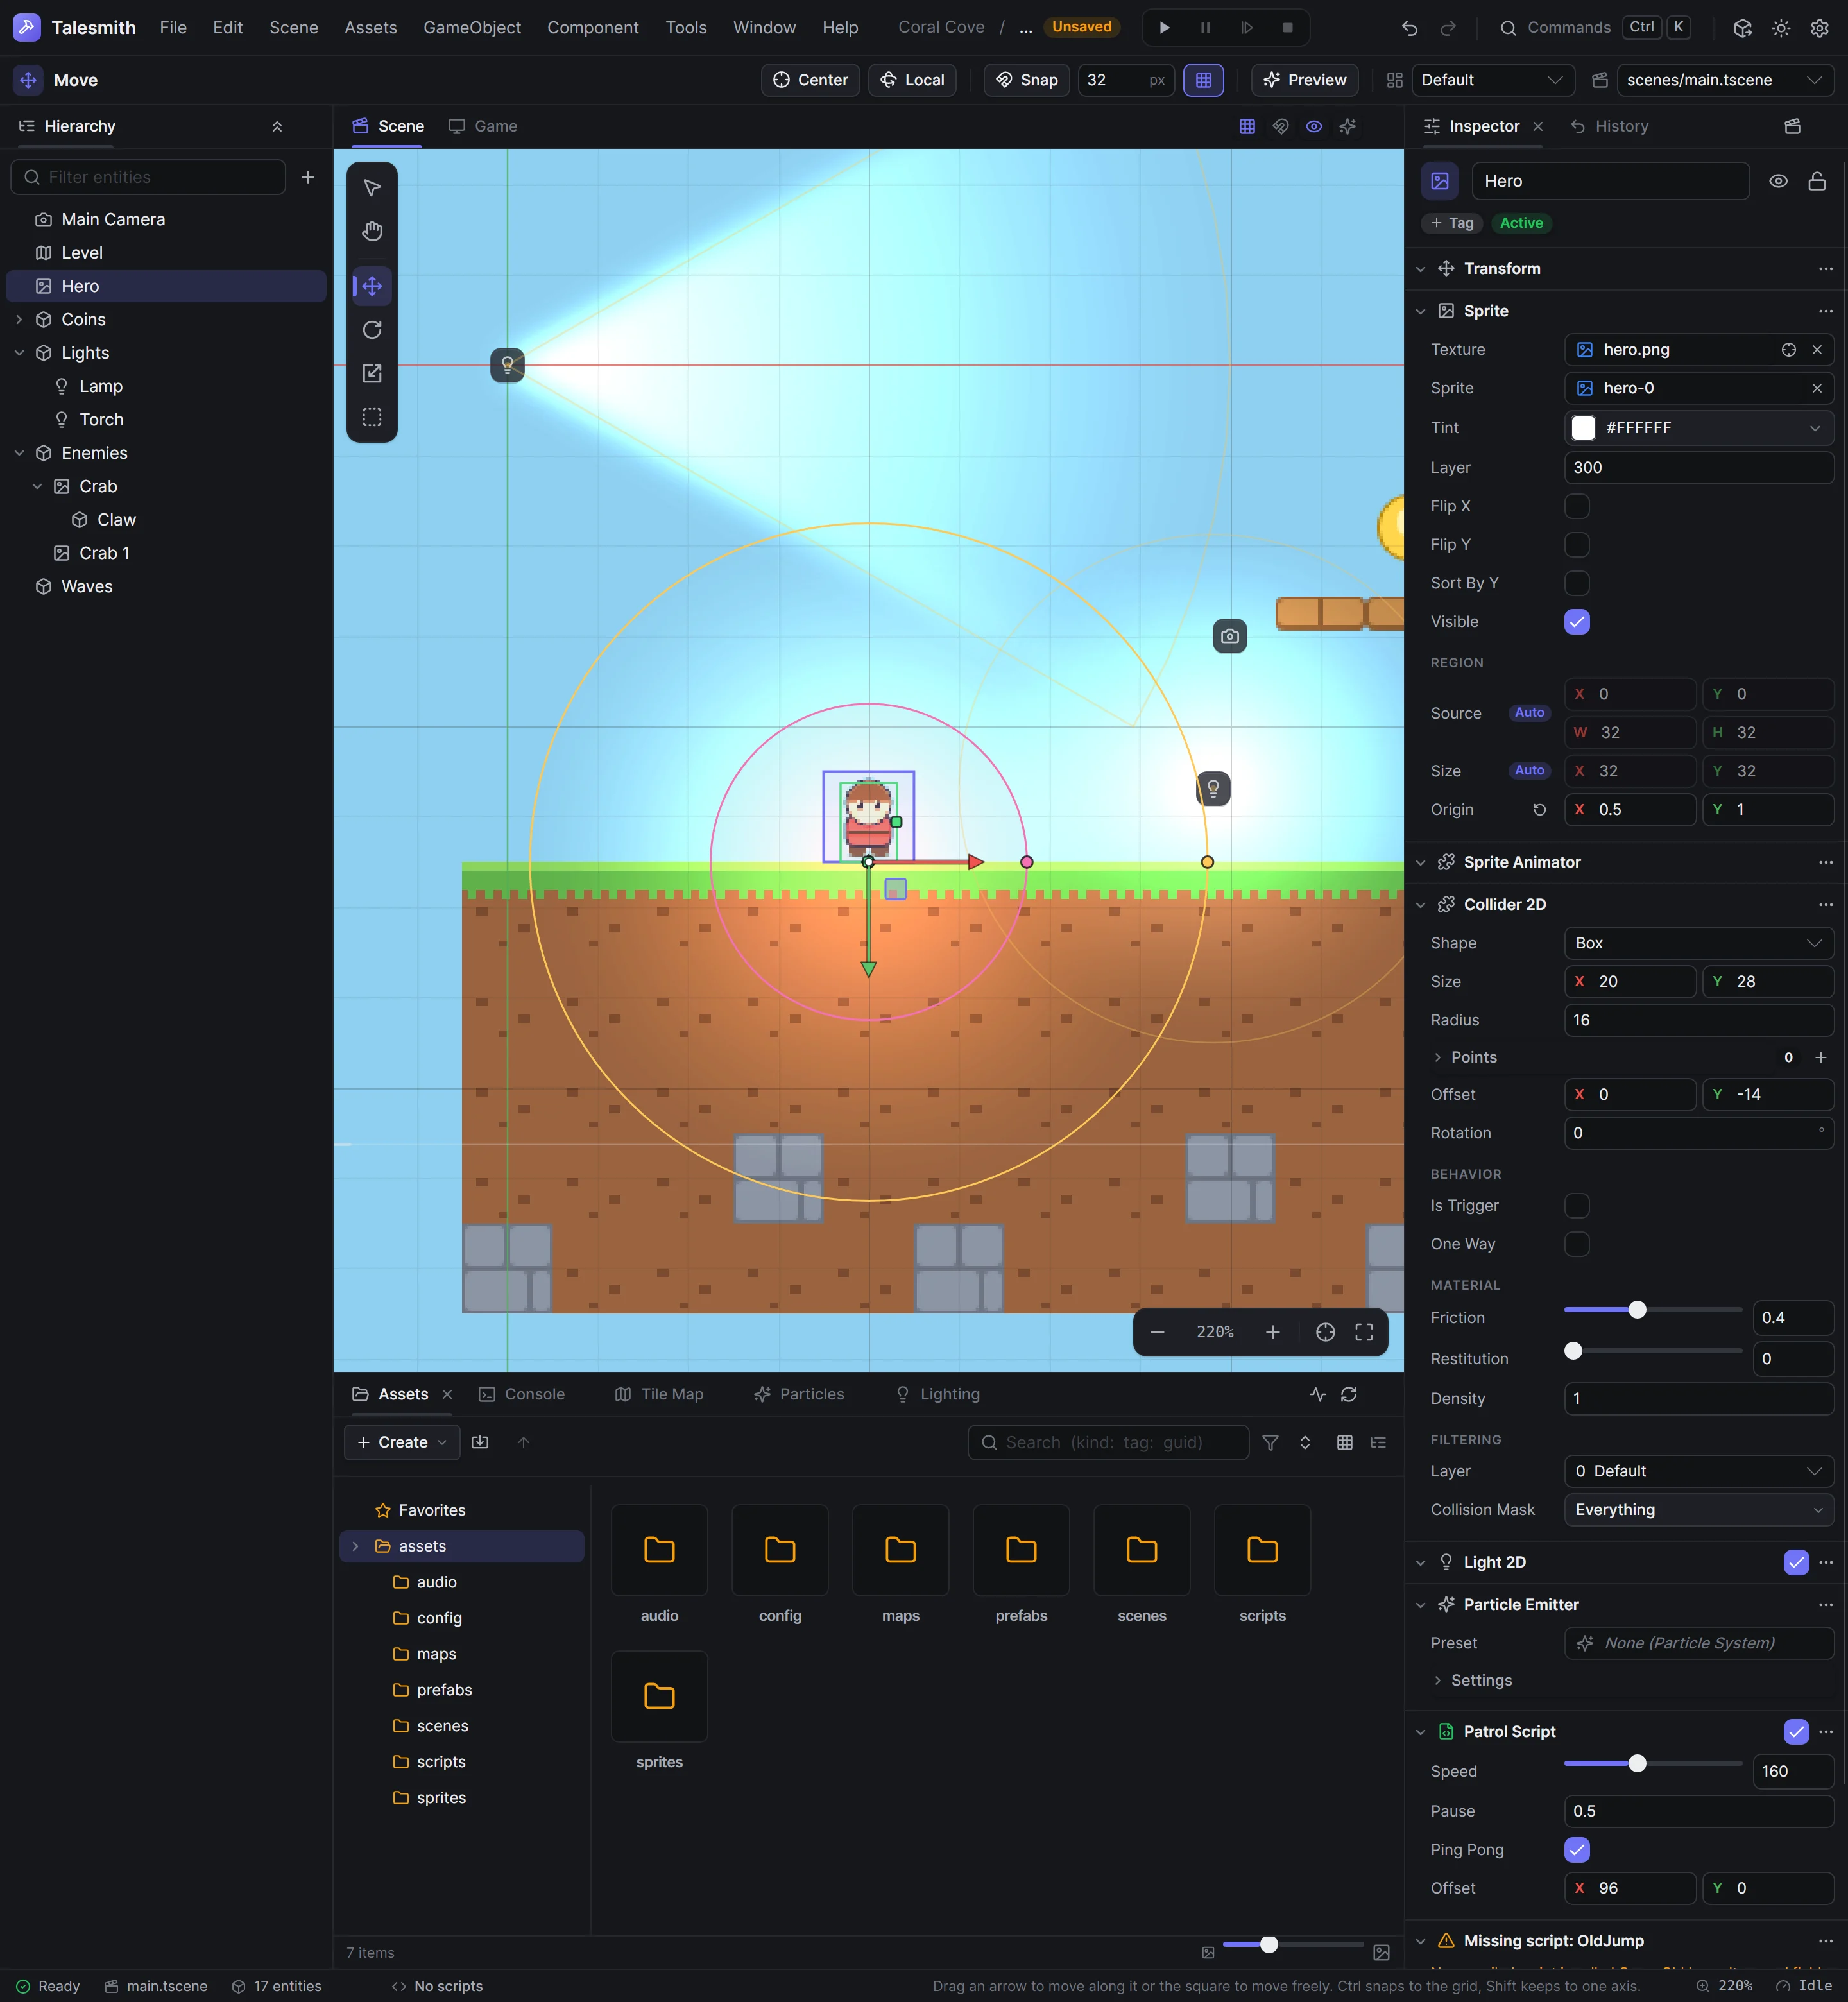Open the Default layout dropdown
Image resolution: width=1848 pixels, height=2002 pixels.
pos(1492,80)
